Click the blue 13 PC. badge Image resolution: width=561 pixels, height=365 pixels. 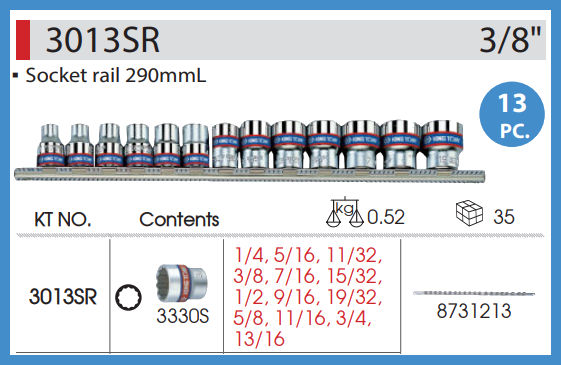coord(512,114)
